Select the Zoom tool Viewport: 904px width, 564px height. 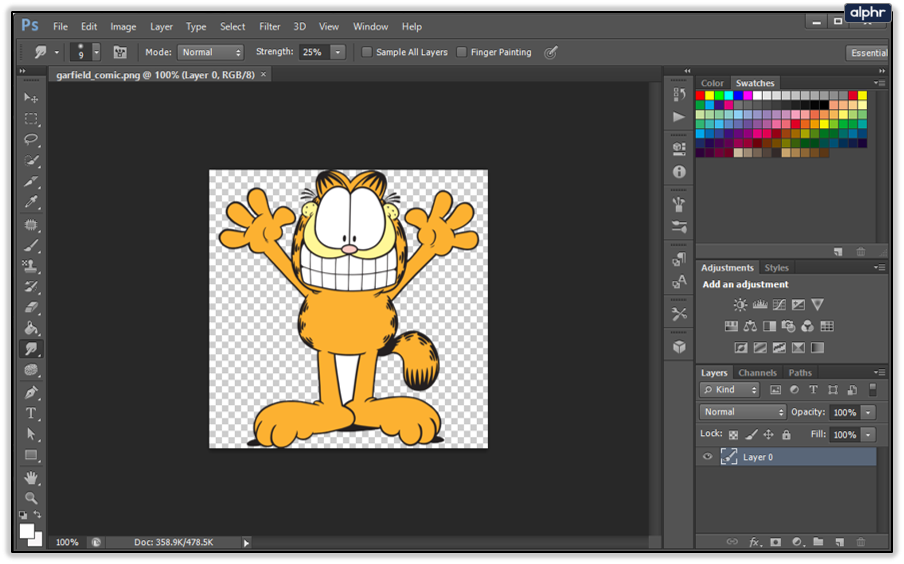[x=31, y=497]
